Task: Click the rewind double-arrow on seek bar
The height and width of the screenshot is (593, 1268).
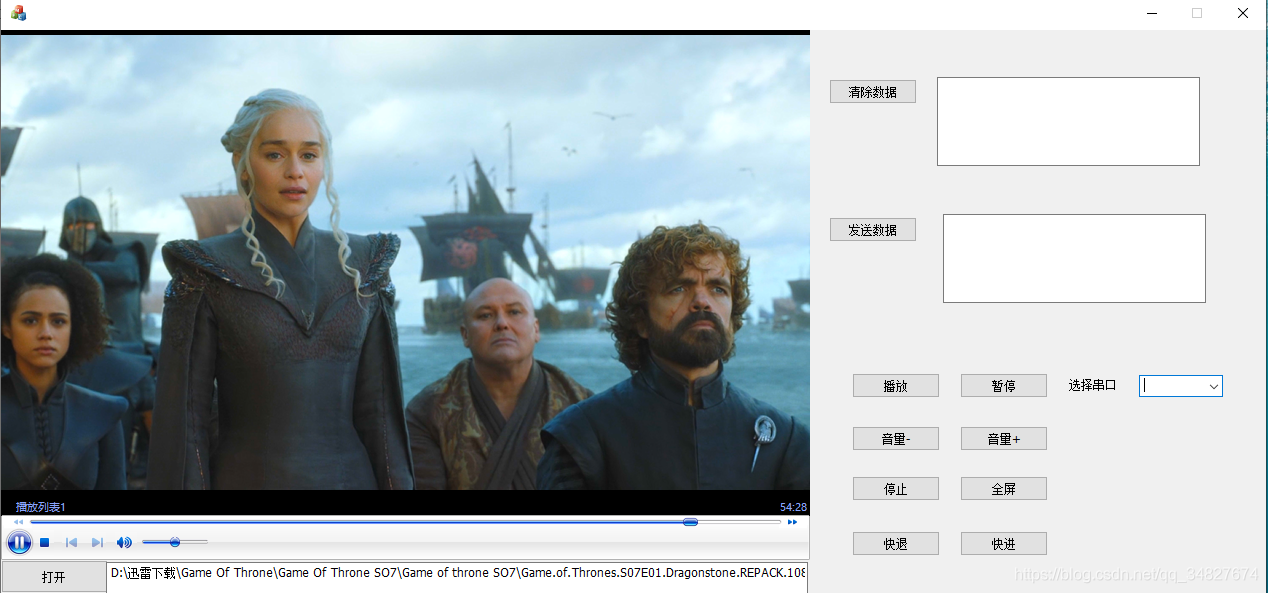Action: (18, 522)
